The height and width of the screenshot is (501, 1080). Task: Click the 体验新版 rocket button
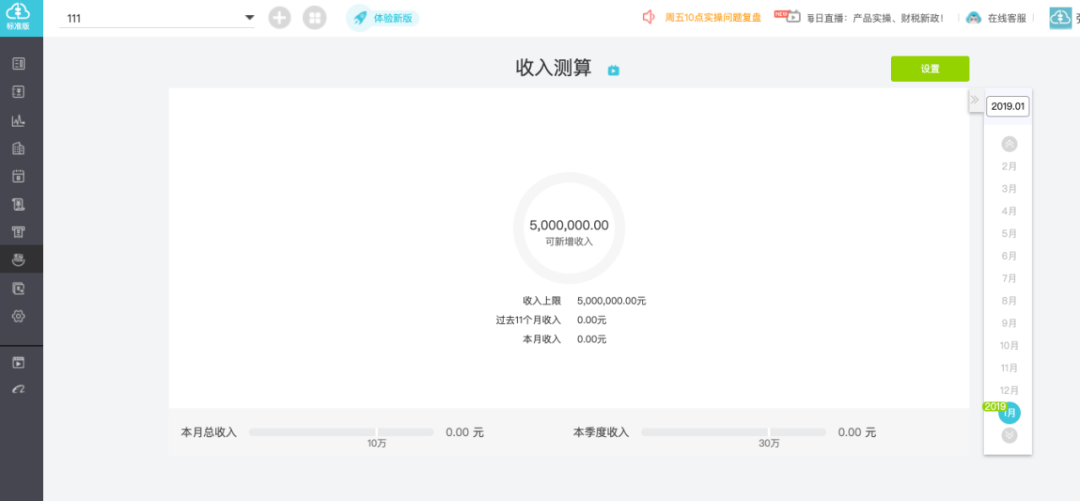pos(383,18)
